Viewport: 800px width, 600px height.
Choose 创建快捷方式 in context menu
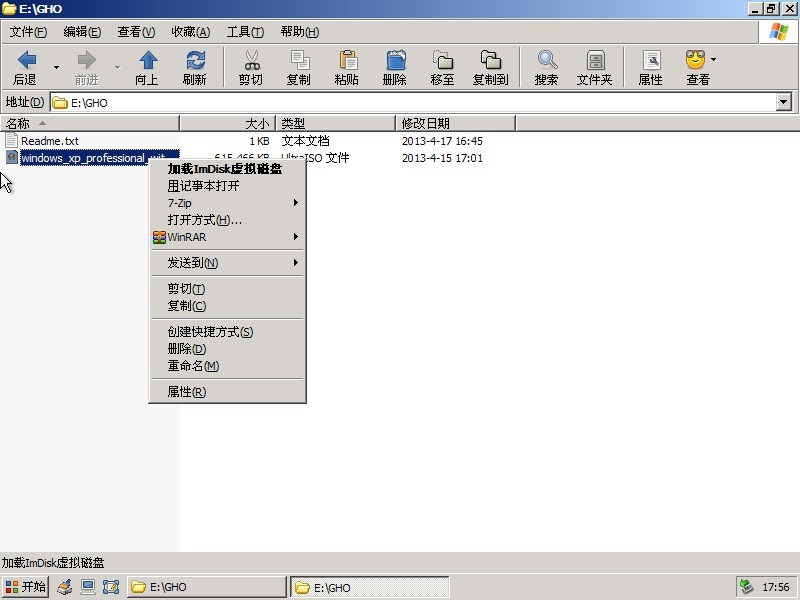(x=228, y=332)
